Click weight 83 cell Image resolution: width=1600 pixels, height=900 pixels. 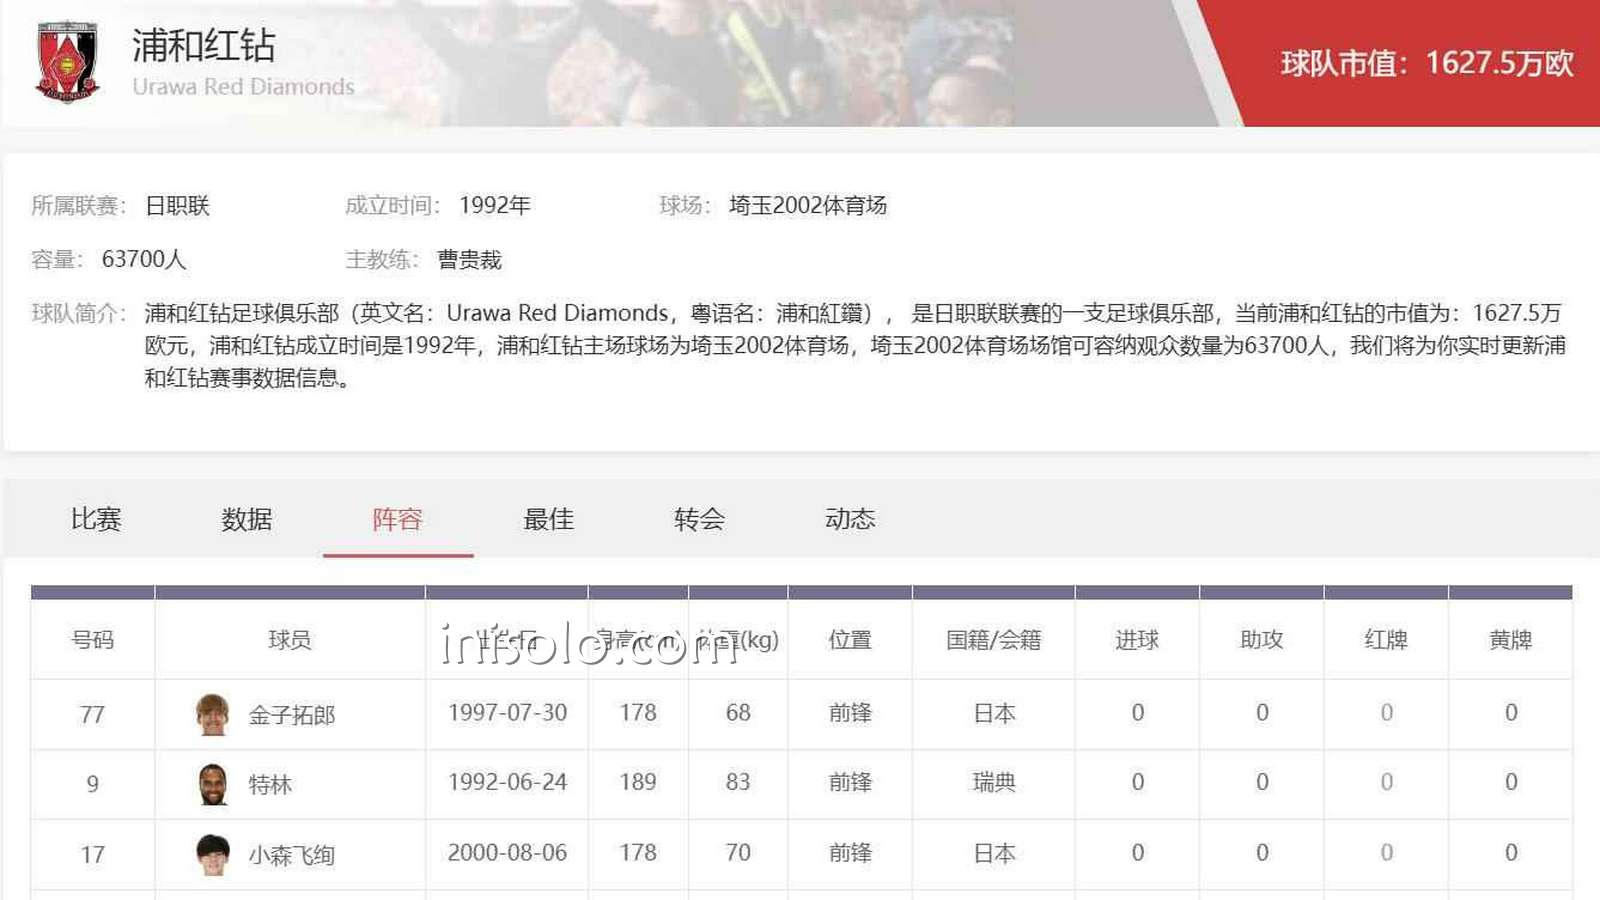[x=738, y=782]
